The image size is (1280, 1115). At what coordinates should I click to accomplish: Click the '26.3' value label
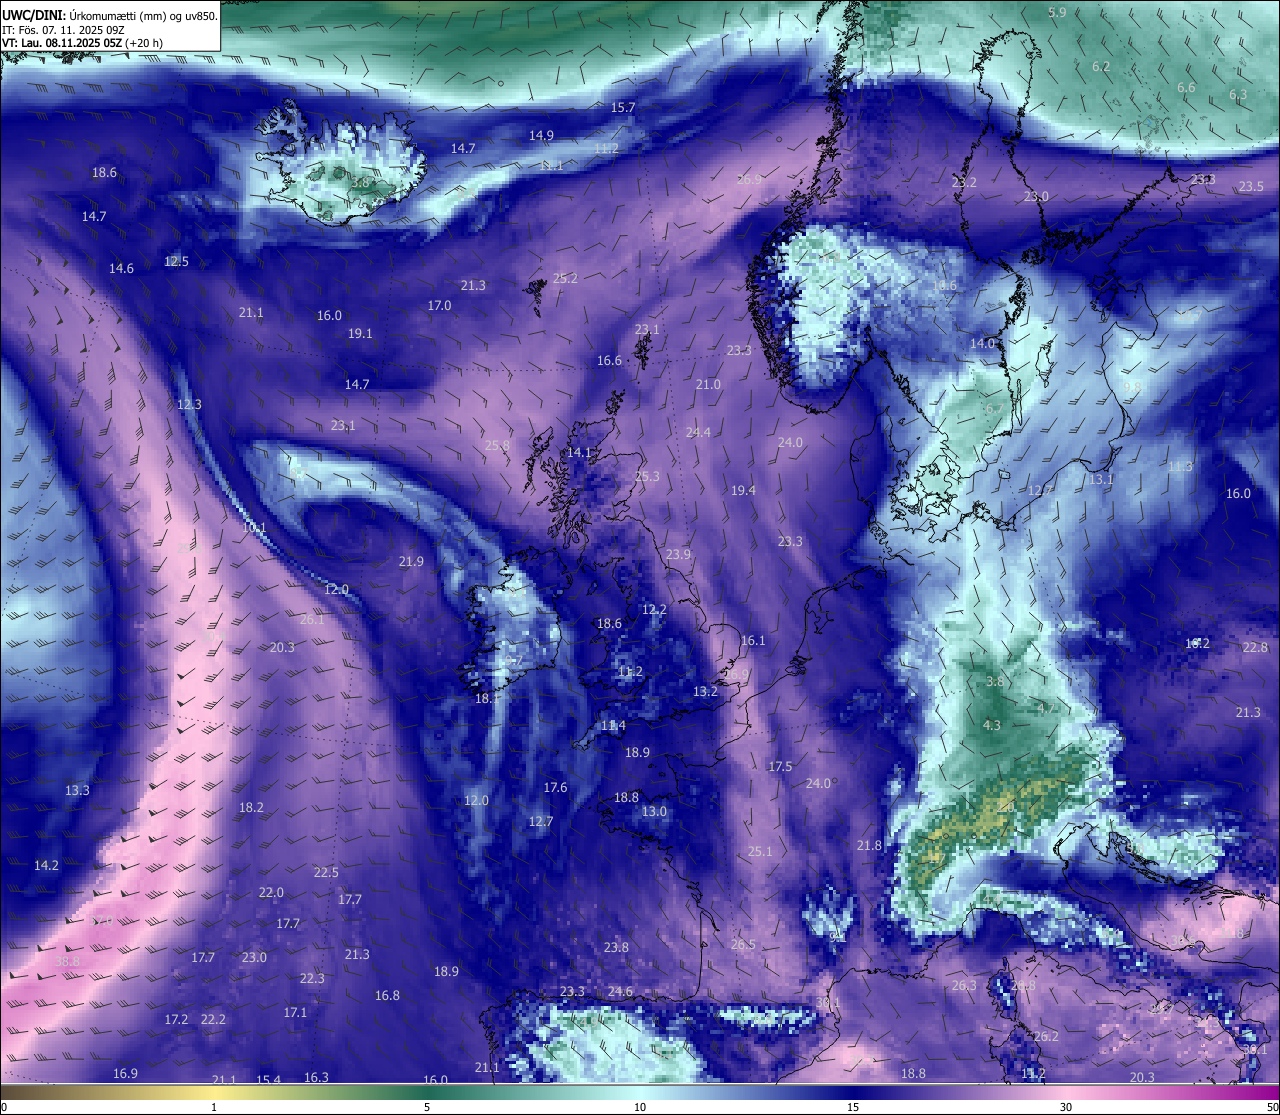point(963,985)
